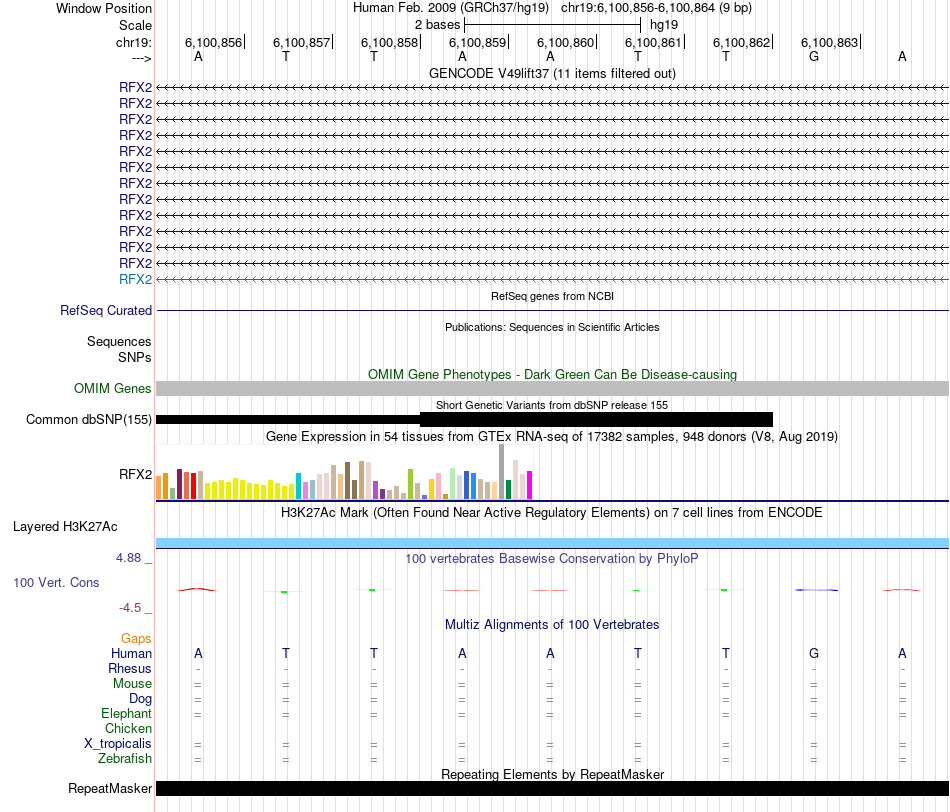Screen dimensions: 950x812
Task: Click the "Elephant" alignment row label
Action: click(126, 713)
